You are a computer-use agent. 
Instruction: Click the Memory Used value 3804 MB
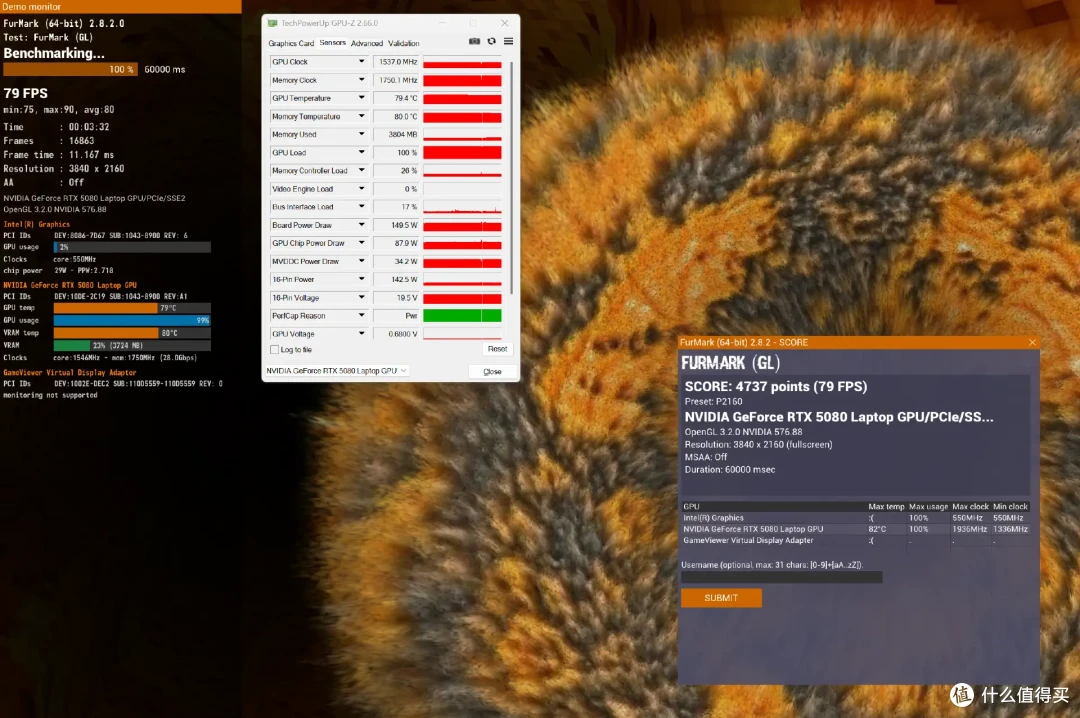tap(396, 134)
